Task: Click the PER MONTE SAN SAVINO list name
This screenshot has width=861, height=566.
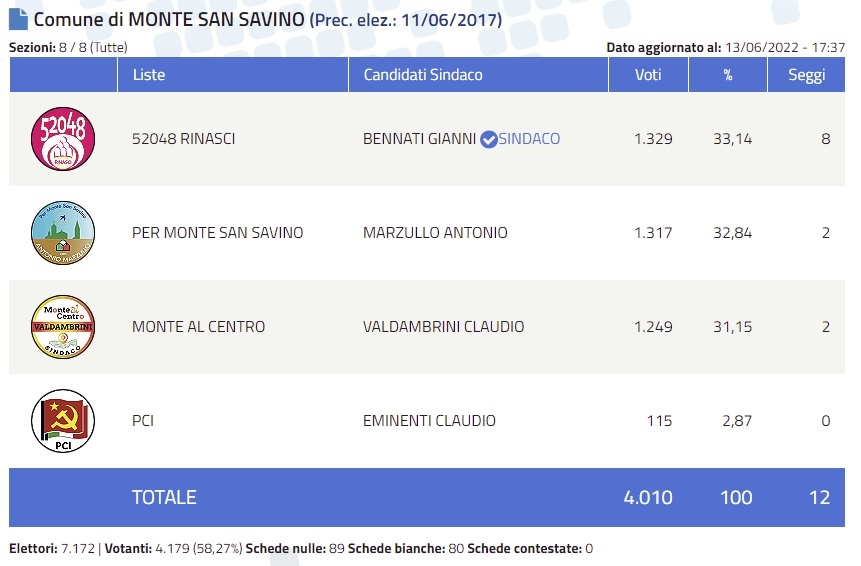Action: [x=217, y=233]
